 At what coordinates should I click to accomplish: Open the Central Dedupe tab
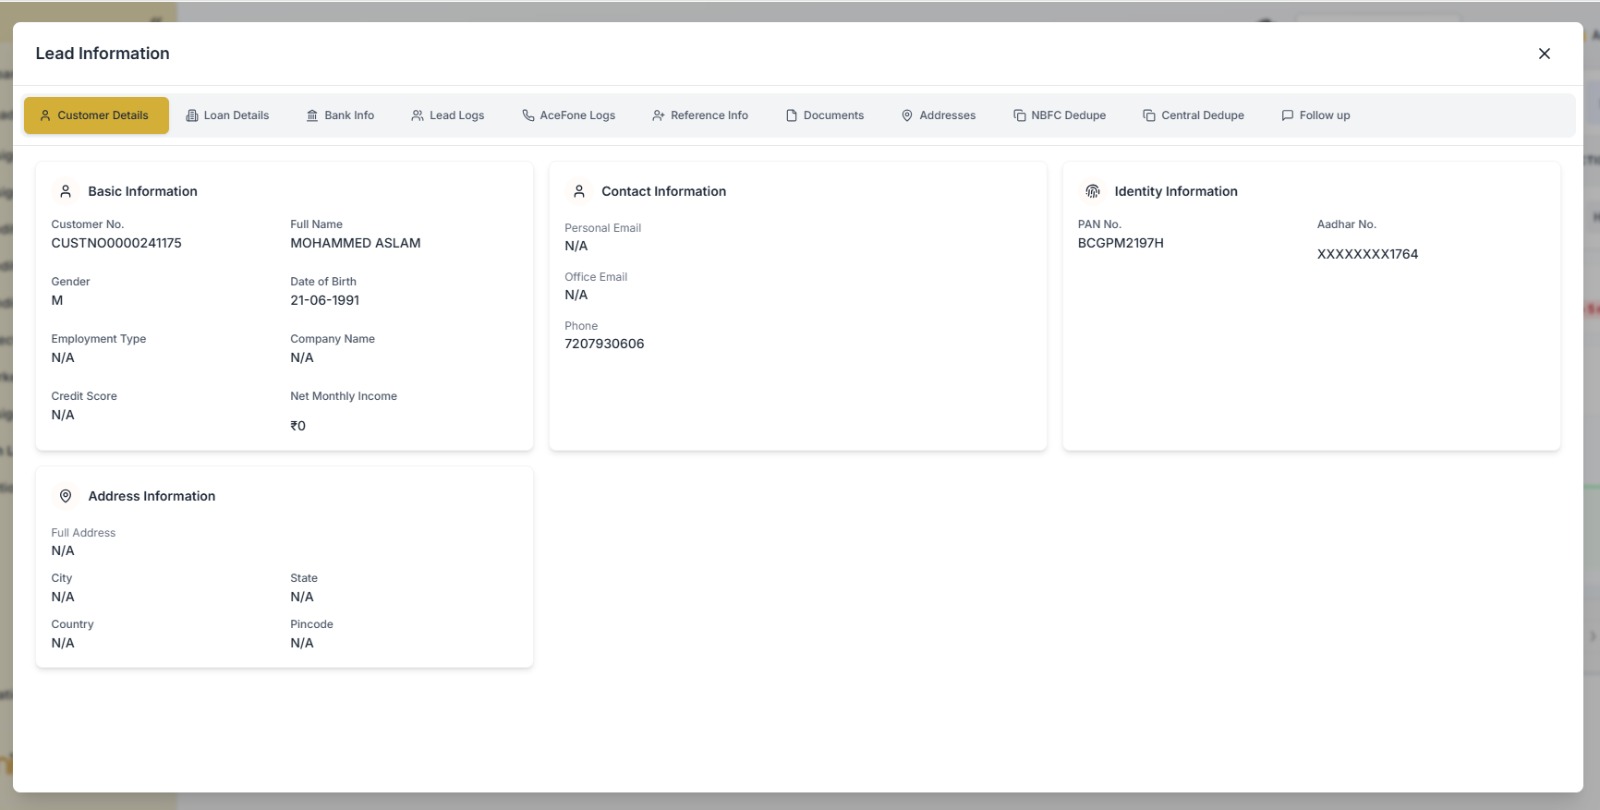coord(1194,115)
